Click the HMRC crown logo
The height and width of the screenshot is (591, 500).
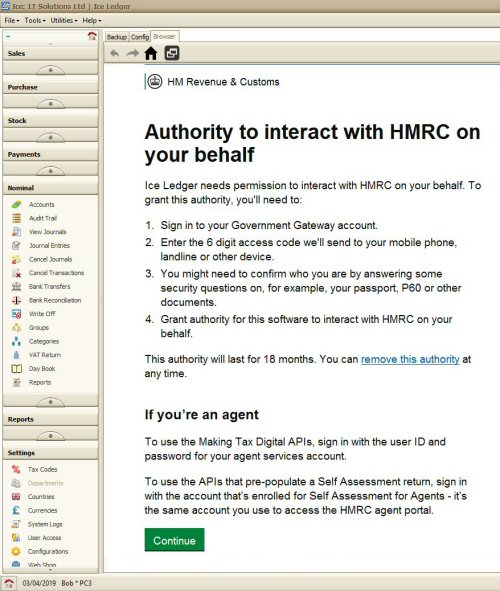[154, 81]
